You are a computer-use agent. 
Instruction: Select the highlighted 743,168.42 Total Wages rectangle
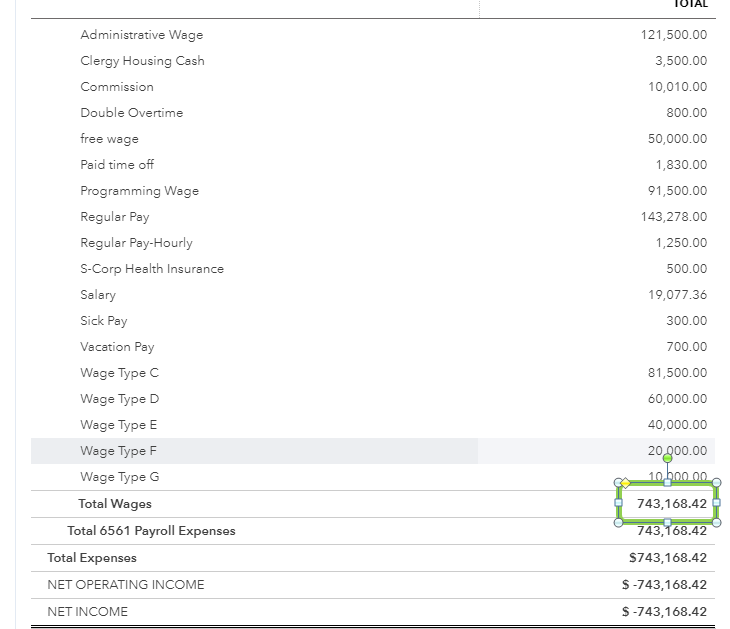[x=668, y=503]
